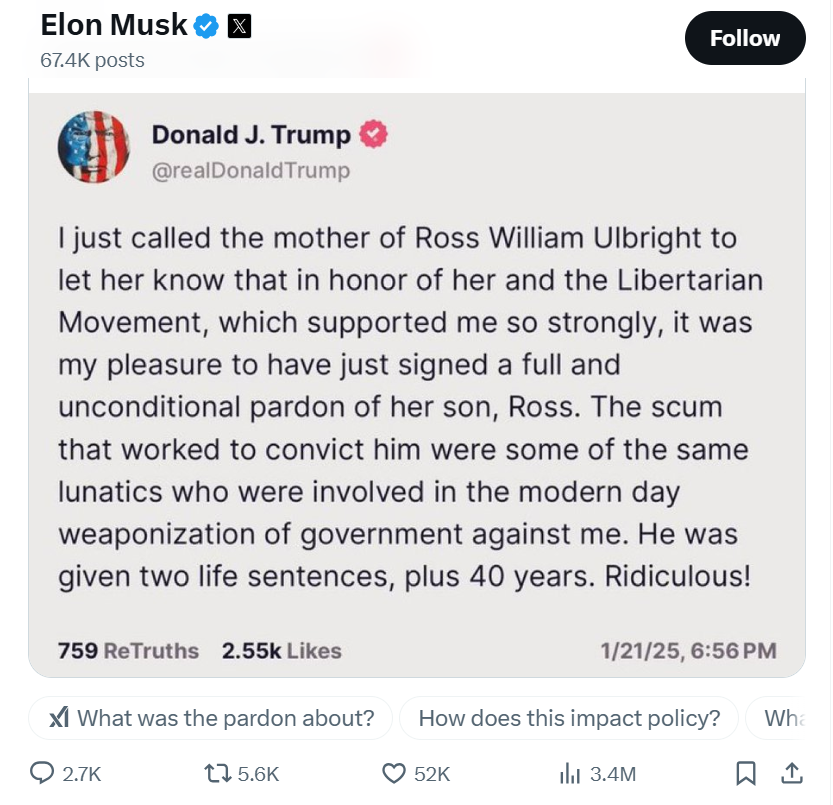View post analytics bar chart icon
Screen dimensions: 833x805
click(570, 774)
